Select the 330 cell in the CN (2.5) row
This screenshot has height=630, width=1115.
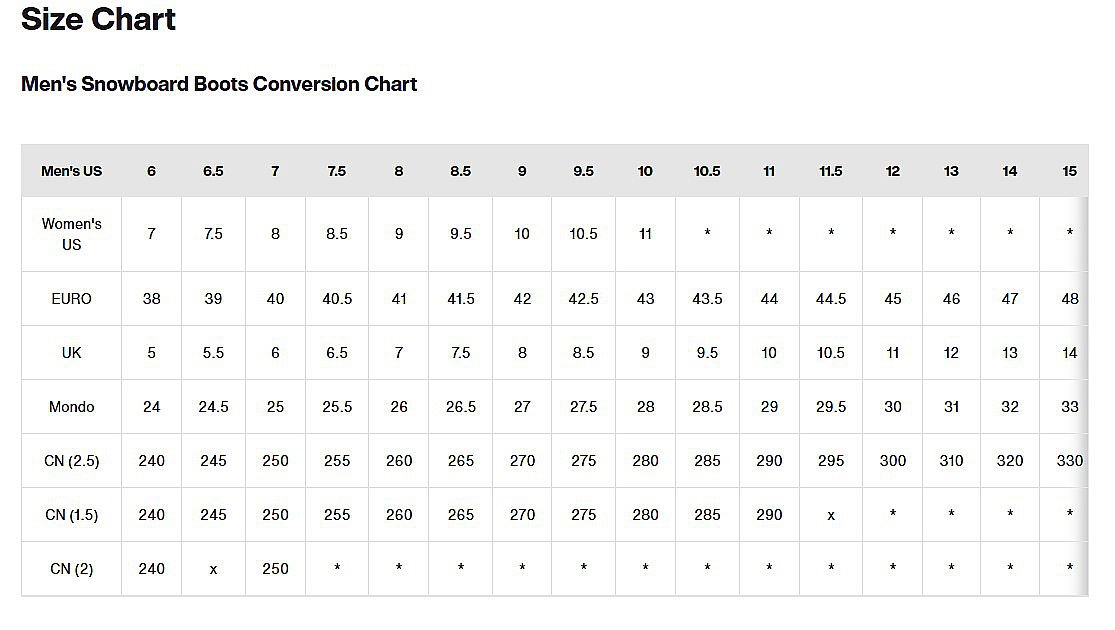1069,461
